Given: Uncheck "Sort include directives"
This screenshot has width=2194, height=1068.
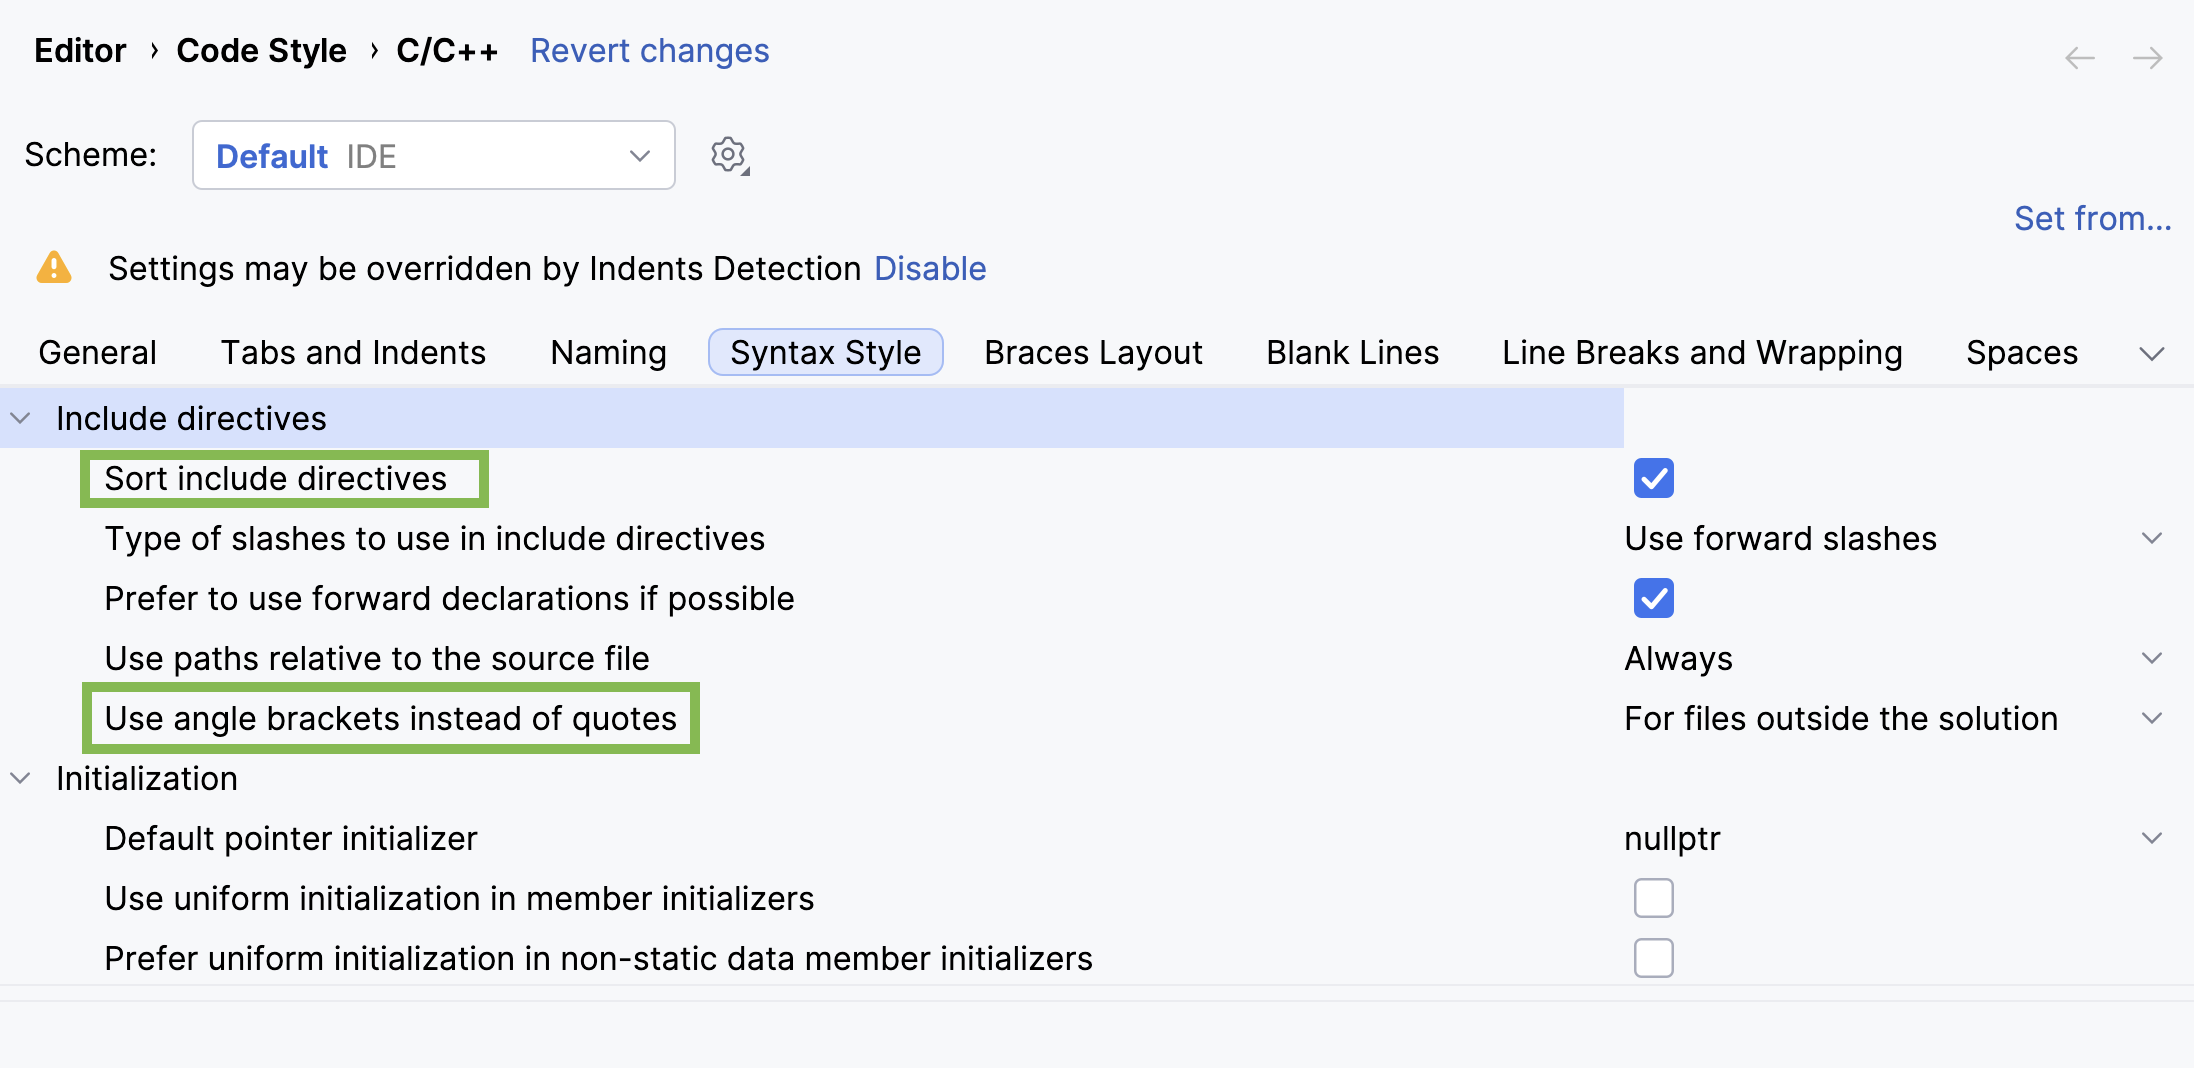Looking at the screenshot, I should [x=1653, y=478].
